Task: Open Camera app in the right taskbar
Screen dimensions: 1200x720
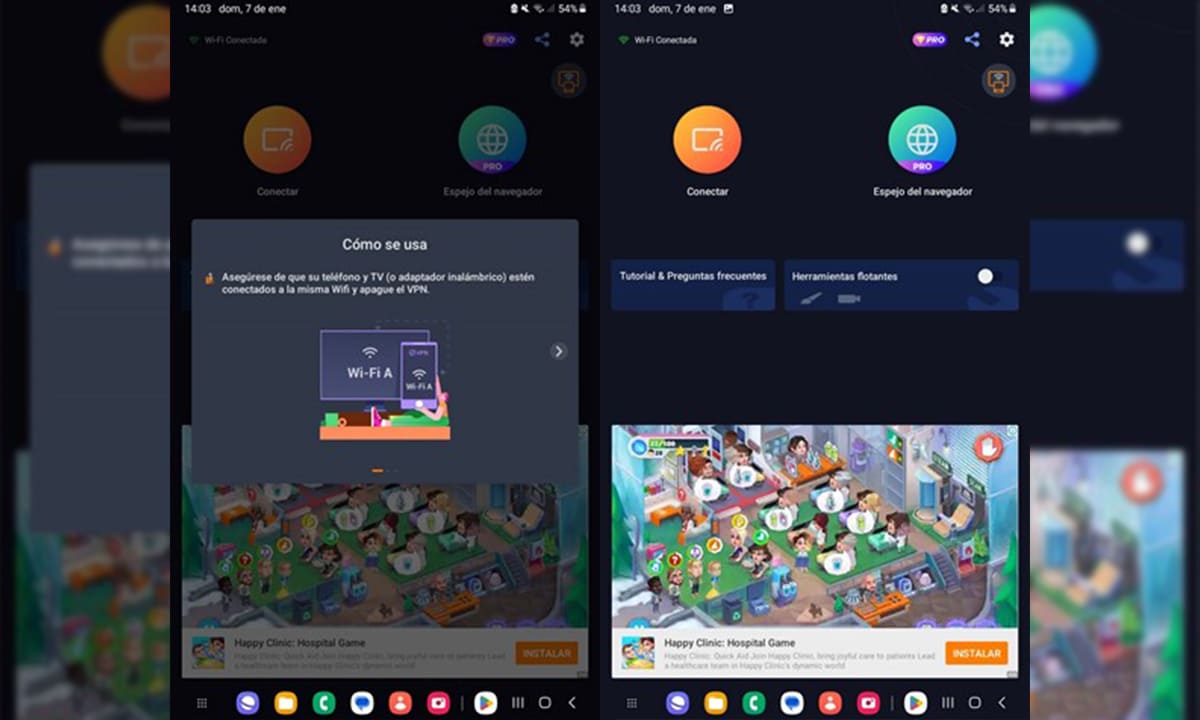Action: [868, 703]
